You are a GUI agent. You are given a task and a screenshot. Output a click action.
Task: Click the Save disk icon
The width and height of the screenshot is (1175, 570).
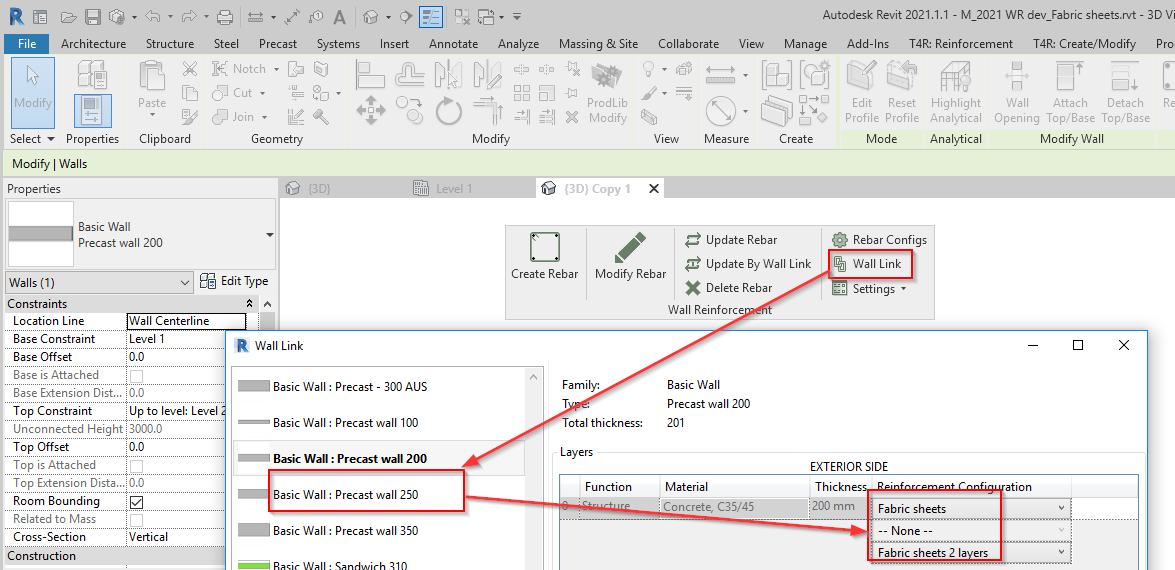[92, 16]
